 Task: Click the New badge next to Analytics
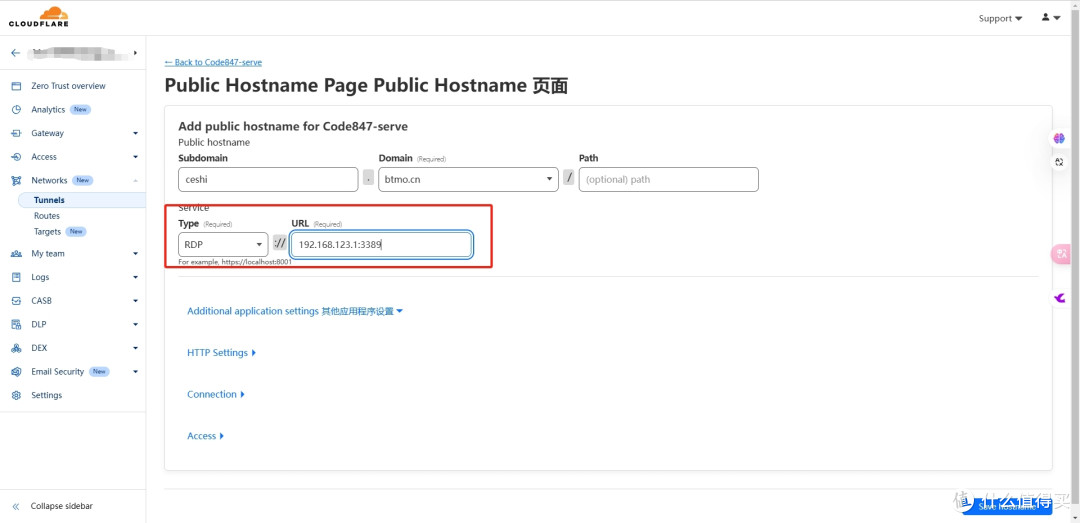coord(80,110)
